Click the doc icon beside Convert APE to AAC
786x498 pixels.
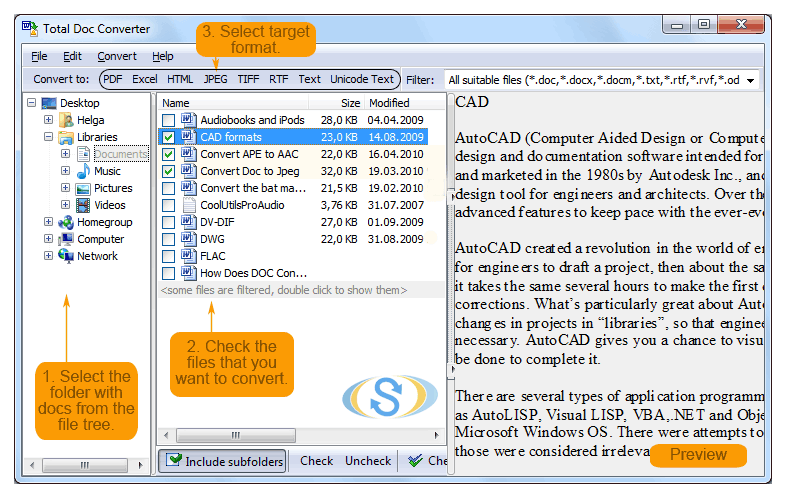[188, 154]
